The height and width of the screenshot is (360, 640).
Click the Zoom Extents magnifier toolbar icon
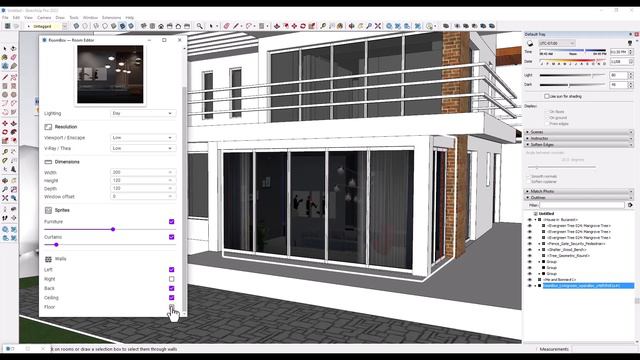pos(199,26)
